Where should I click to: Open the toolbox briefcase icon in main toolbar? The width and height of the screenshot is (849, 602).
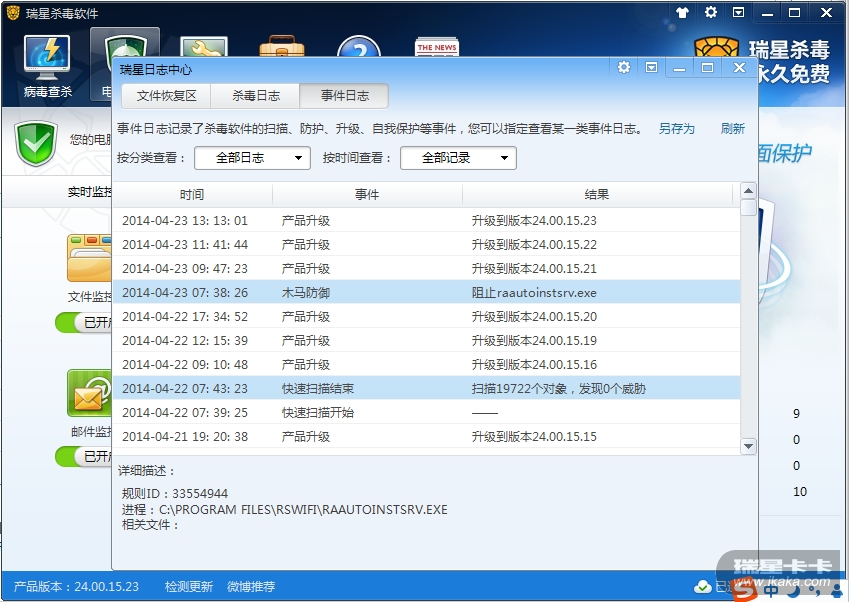click(x=282, y=45)
